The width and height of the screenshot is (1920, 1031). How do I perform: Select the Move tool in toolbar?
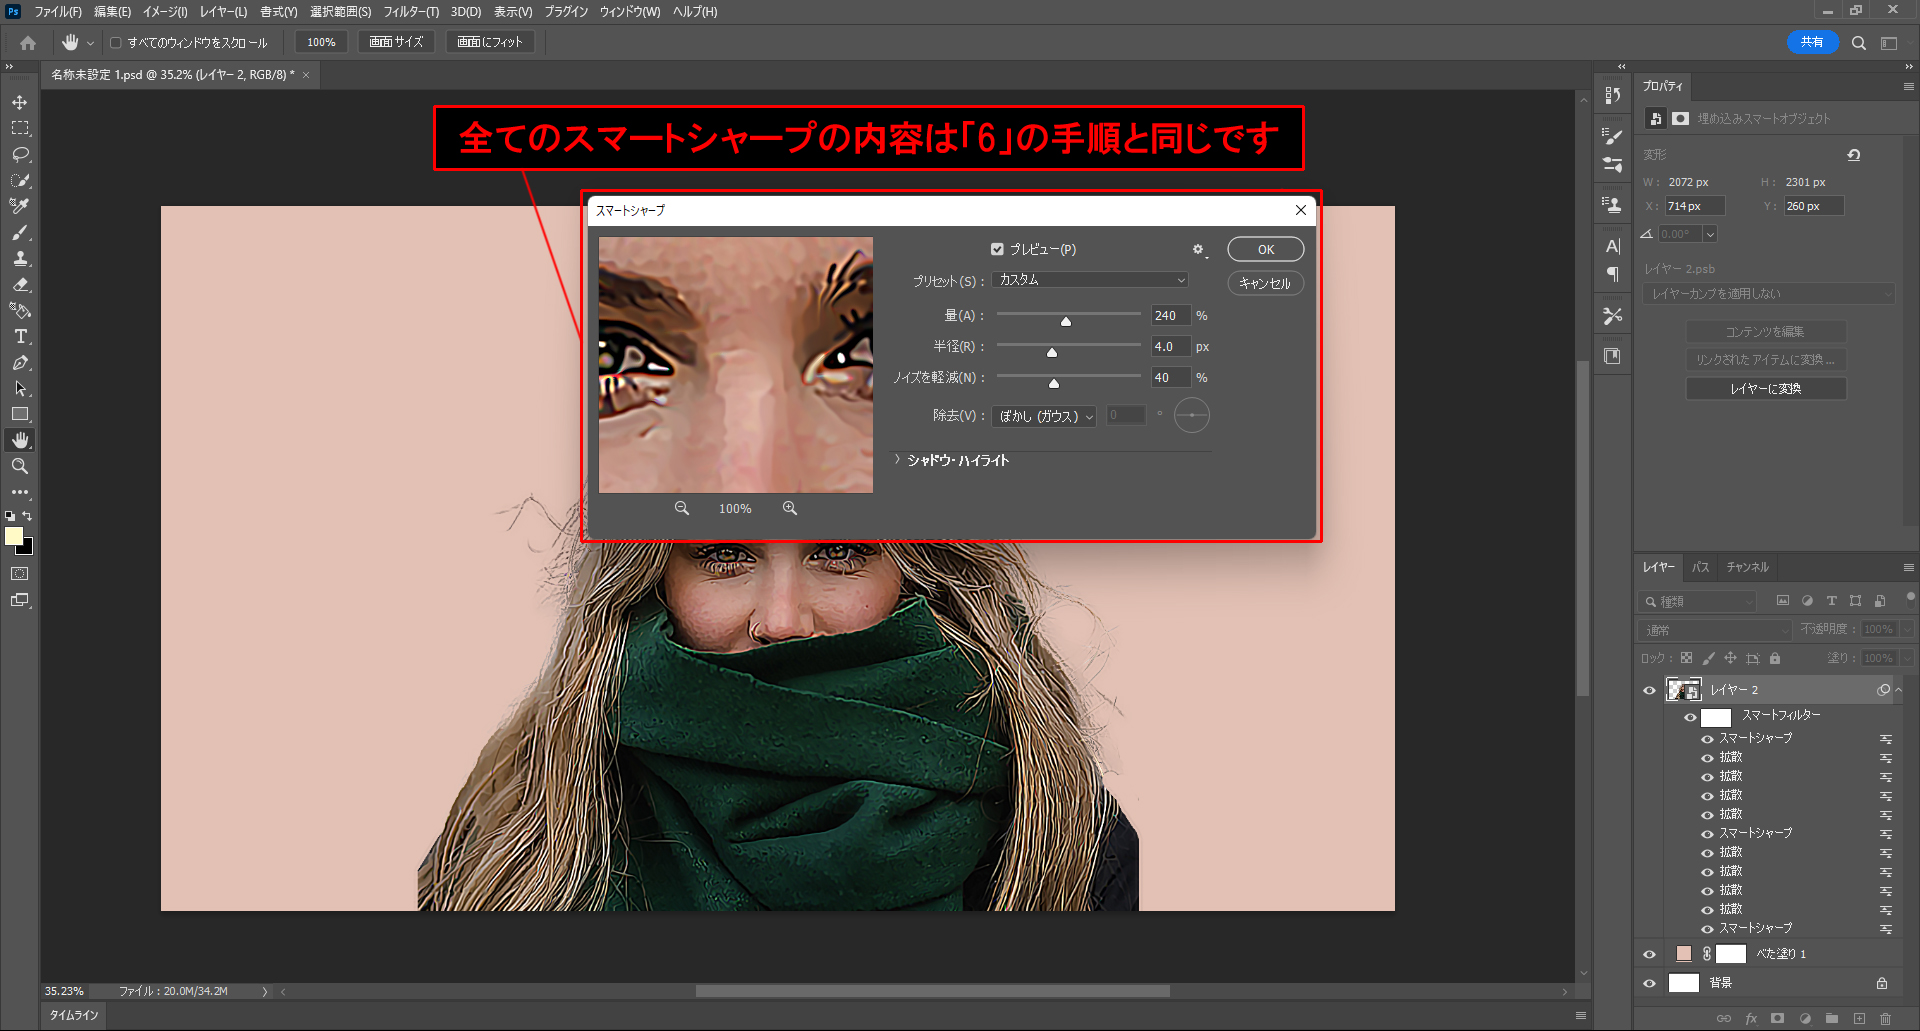point(20,102)
